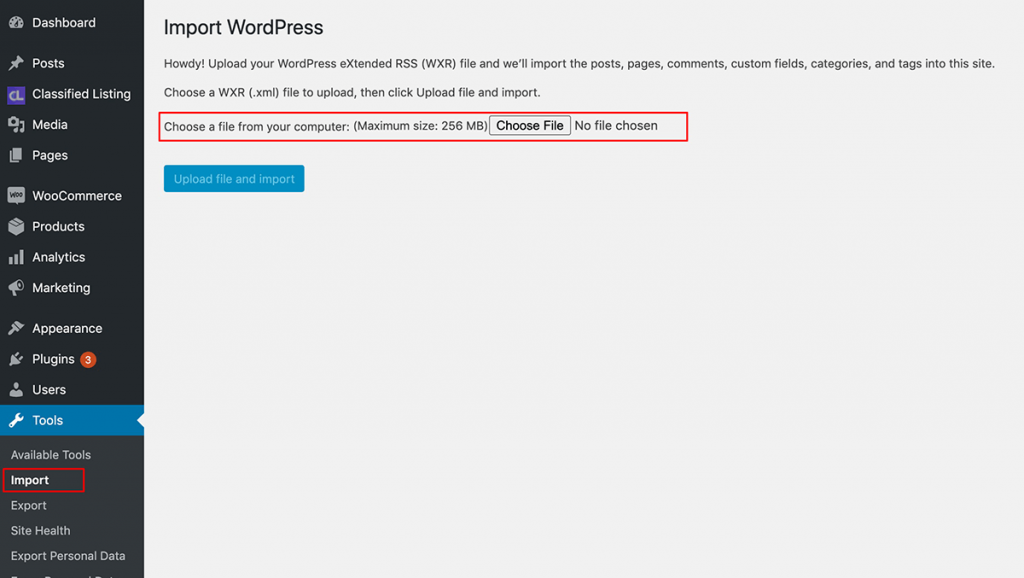Click the Import WordPress heading
The image size is (1024, 578).
(243, 27)
